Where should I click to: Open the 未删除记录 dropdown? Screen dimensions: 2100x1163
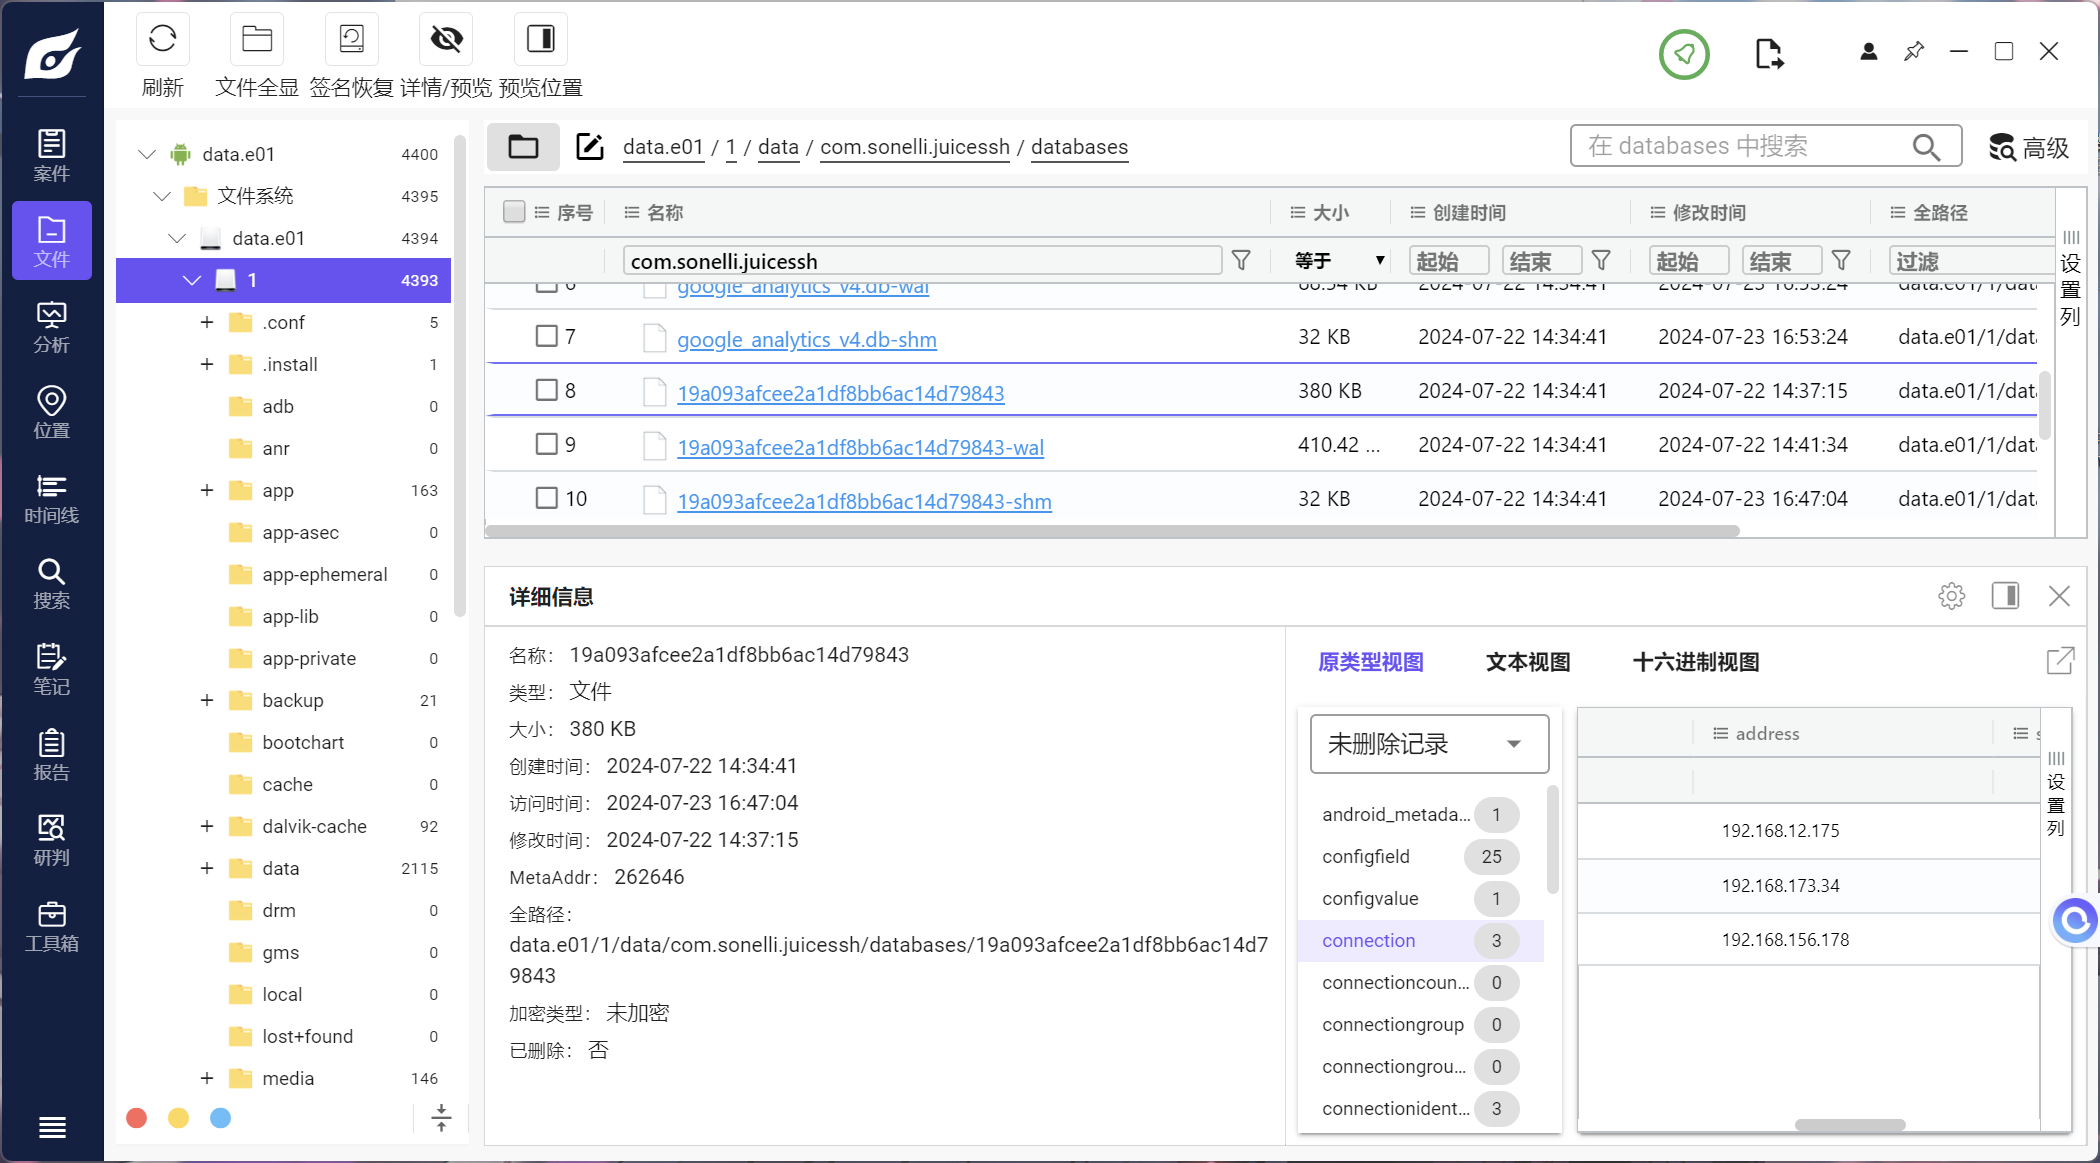[1429, 743]
